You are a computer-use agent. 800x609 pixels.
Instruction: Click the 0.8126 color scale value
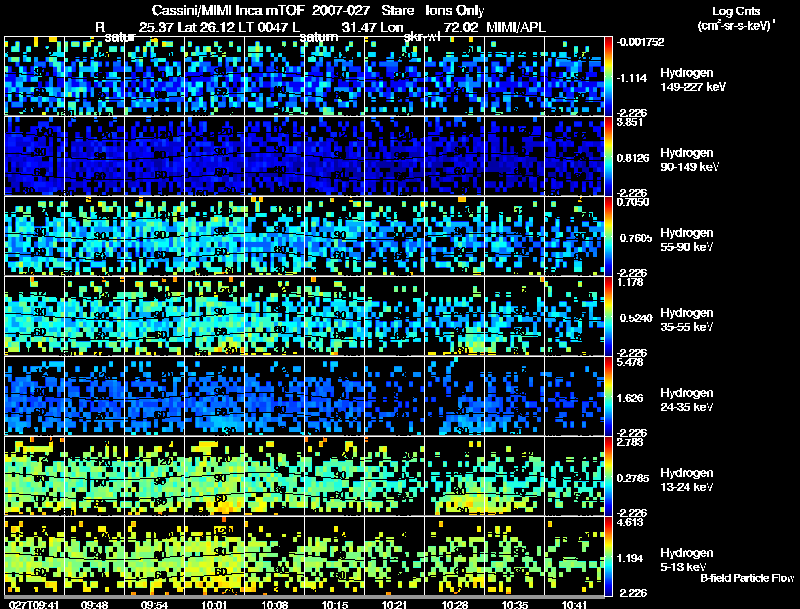click(x=633, y=158)
